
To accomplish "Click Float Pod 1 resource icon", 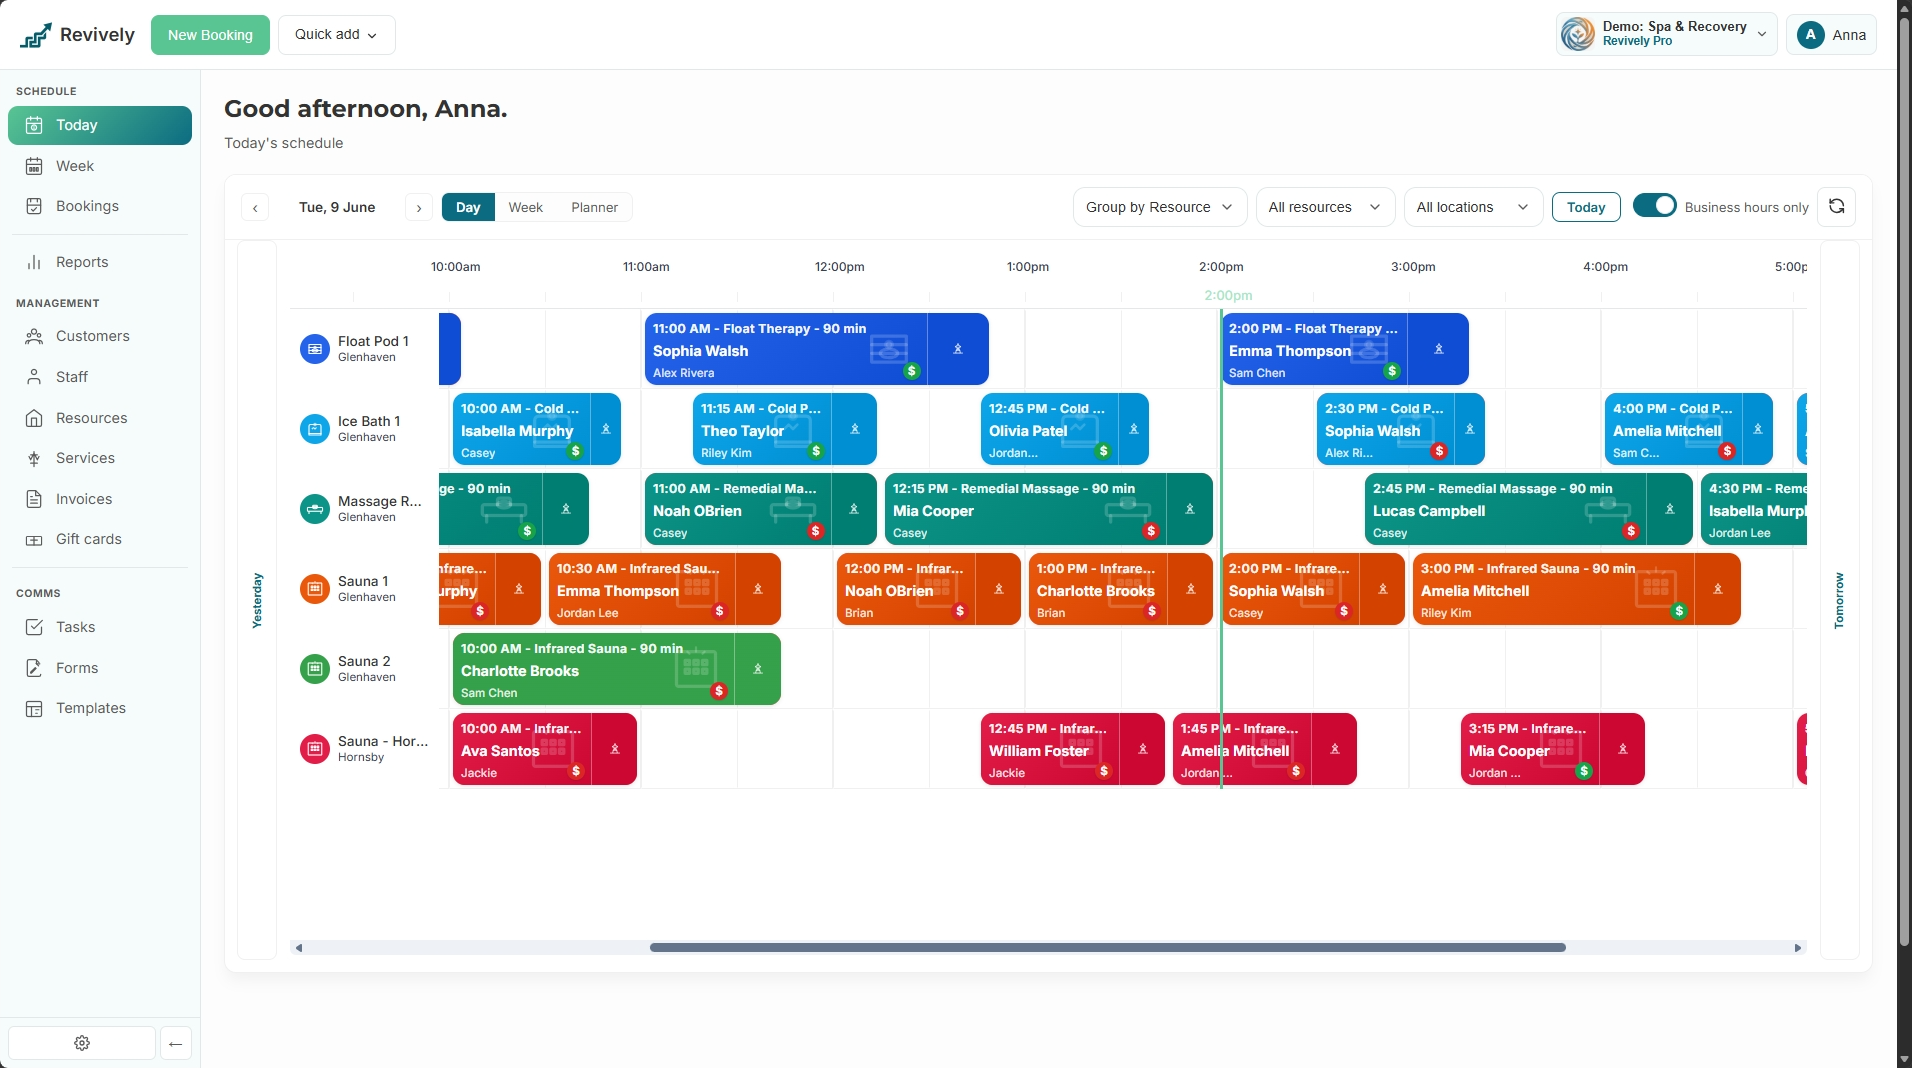I will coord(315,349).
